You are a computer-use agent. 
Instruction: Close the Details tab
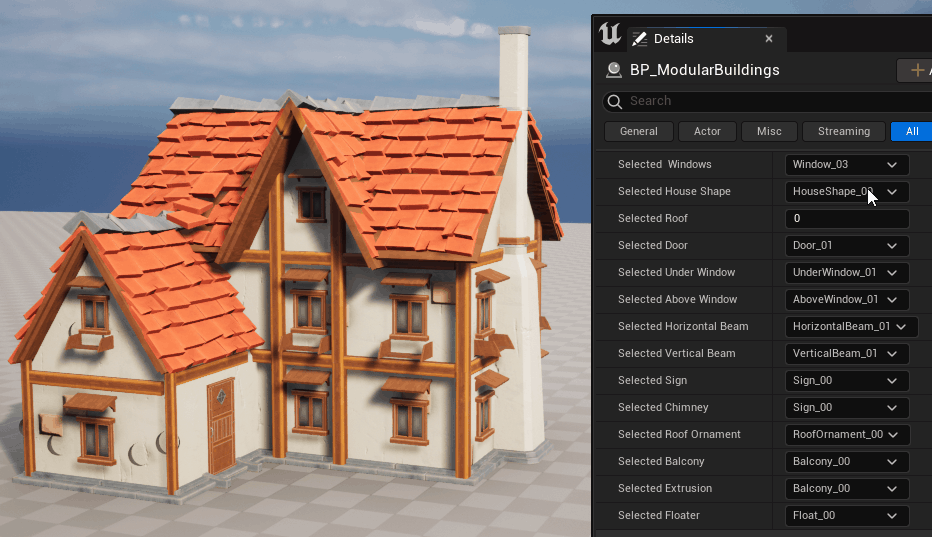[x=769, y=39]
